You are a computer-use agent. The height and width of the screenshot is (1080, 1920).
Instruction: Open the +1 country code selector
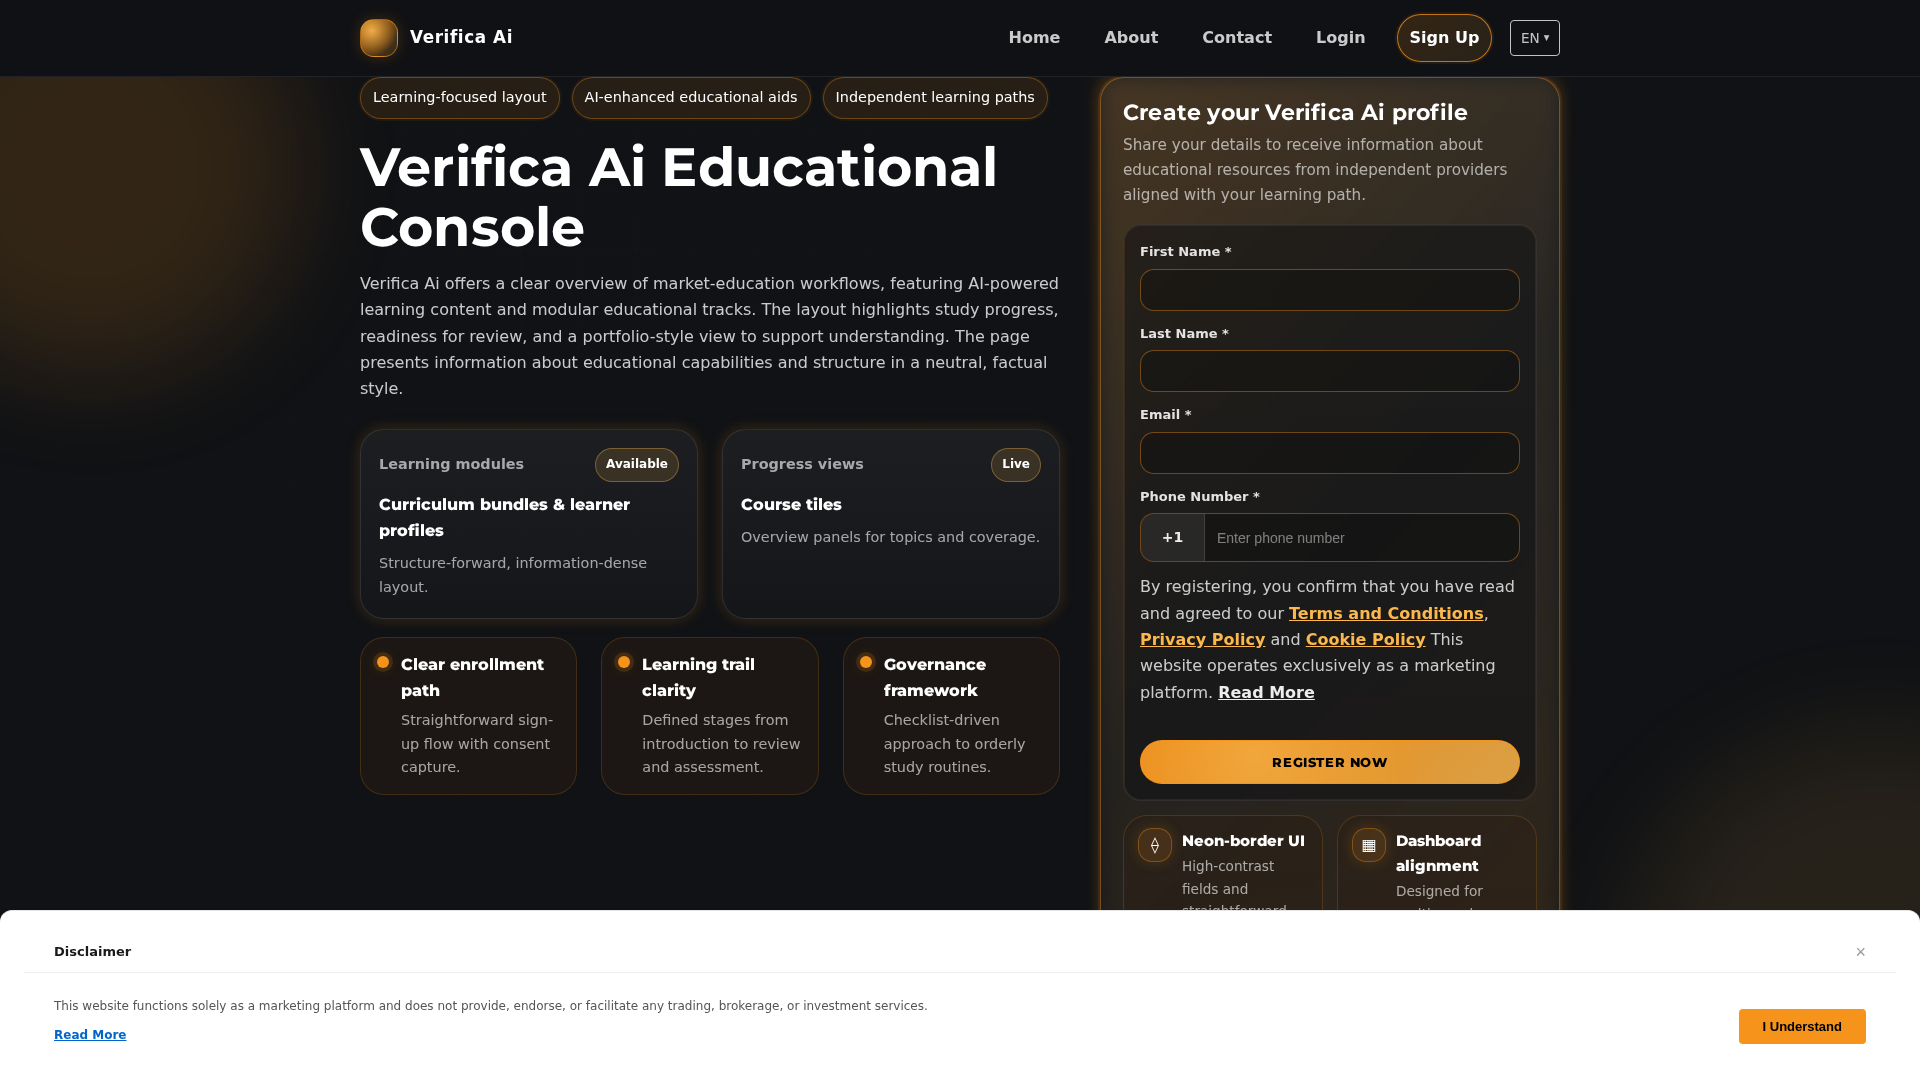click(1172, 538)
